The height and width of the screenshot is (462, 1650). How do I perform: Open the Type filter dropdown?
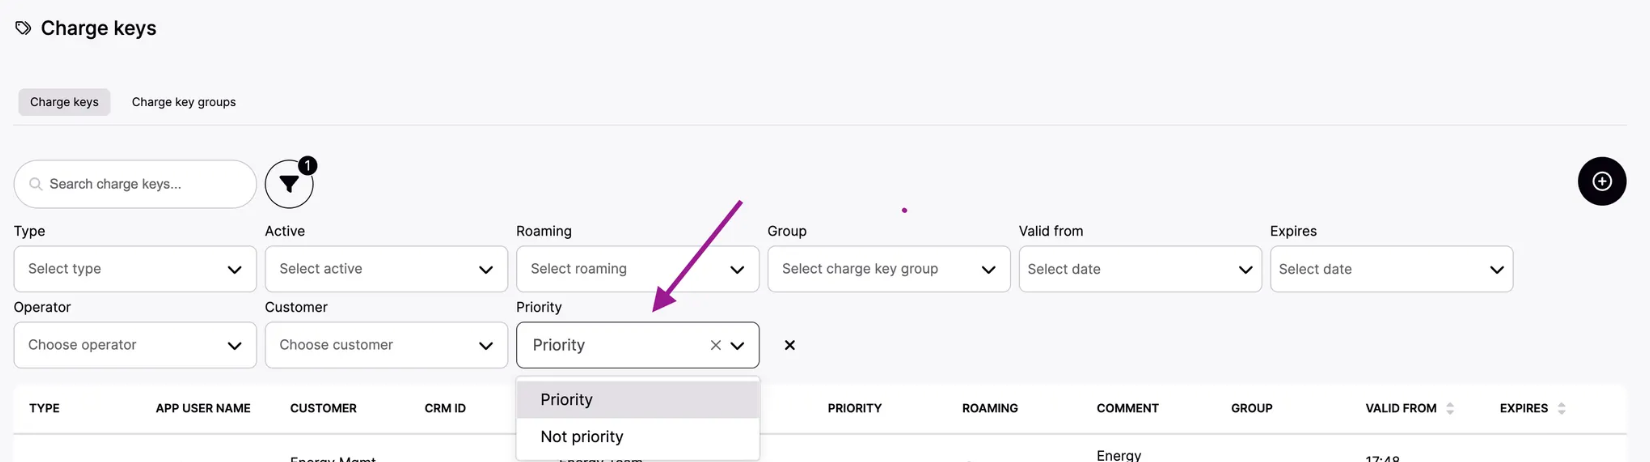[x=135, y=269]
